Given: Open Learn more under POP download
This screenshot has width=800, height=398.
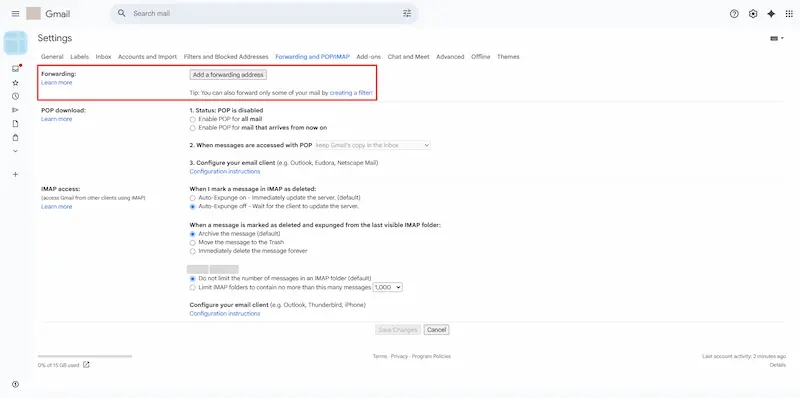Looking at the screenshot, I should 57,119.
